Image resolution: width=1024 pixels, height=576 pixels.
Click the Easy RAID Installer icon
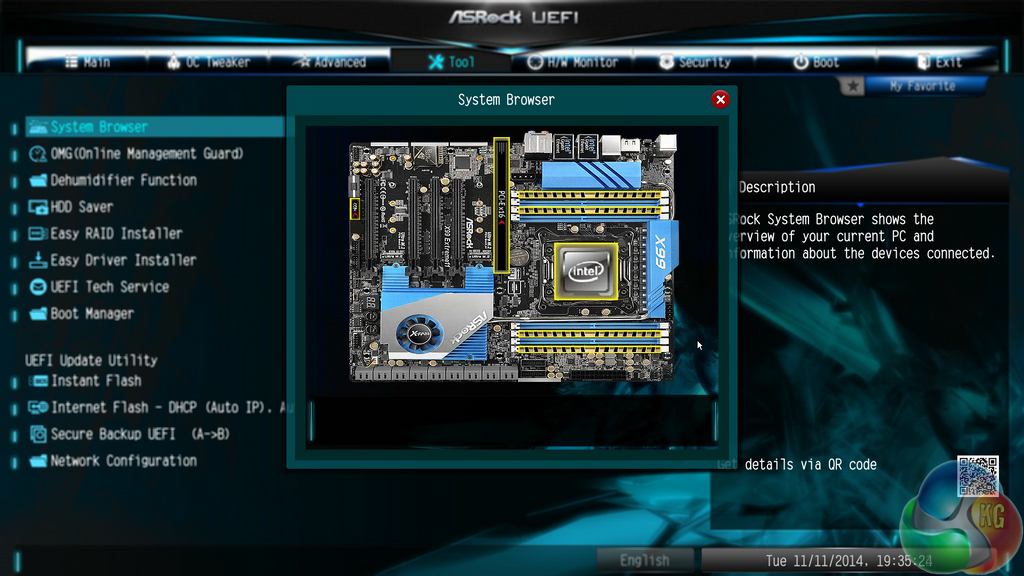coord(38,234)
